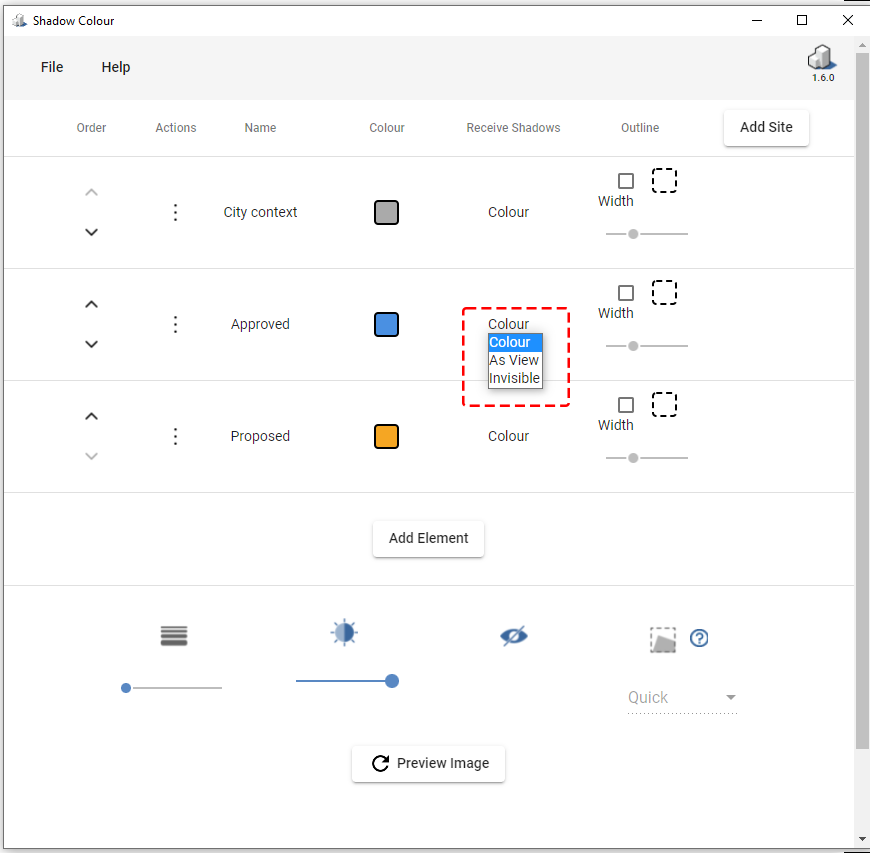Enable outline checkbox for City context
Viewport: 870px width, 853px height.
coord(626,181)
